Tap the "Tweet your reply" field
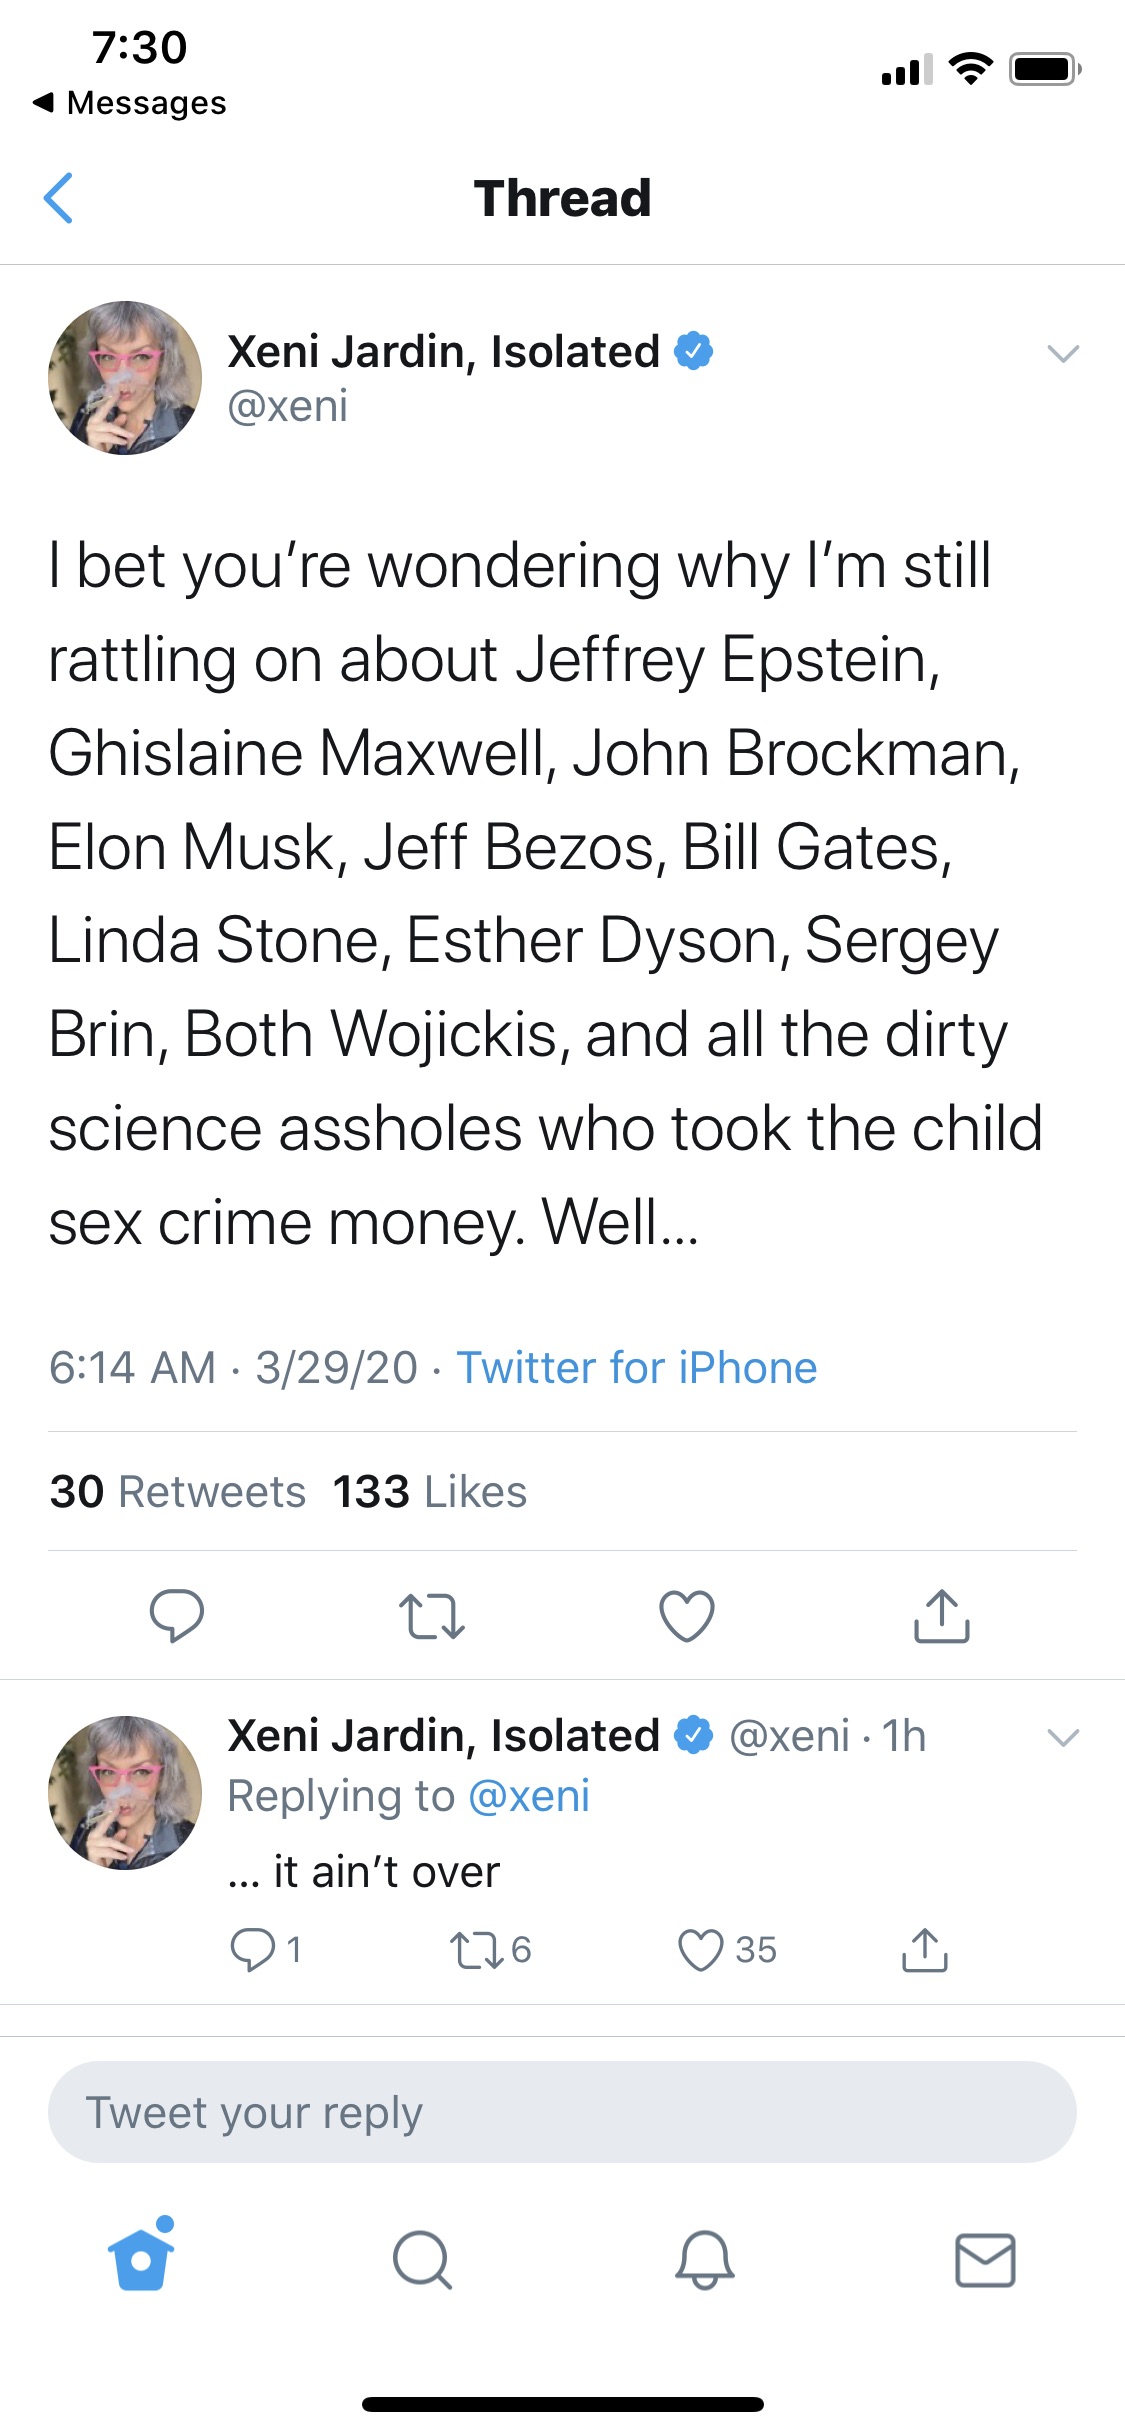The width and height of the screenshot is (1125, 2436). tap(562, 2112)
